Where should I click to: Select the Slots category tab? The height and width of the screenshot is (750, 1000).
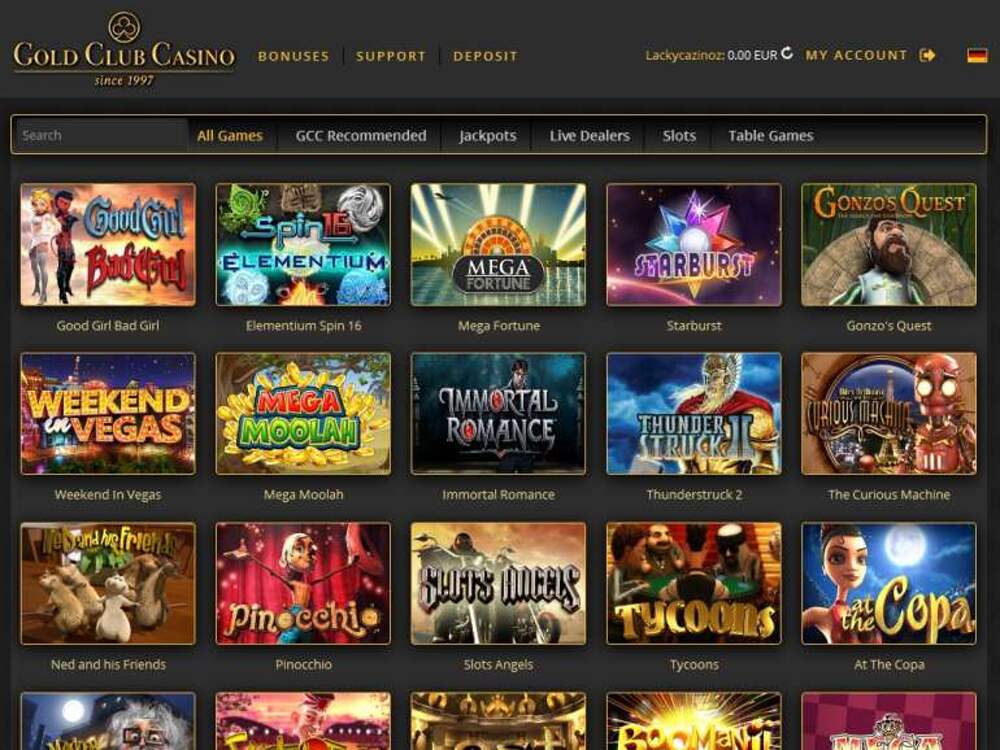(679, 135)
